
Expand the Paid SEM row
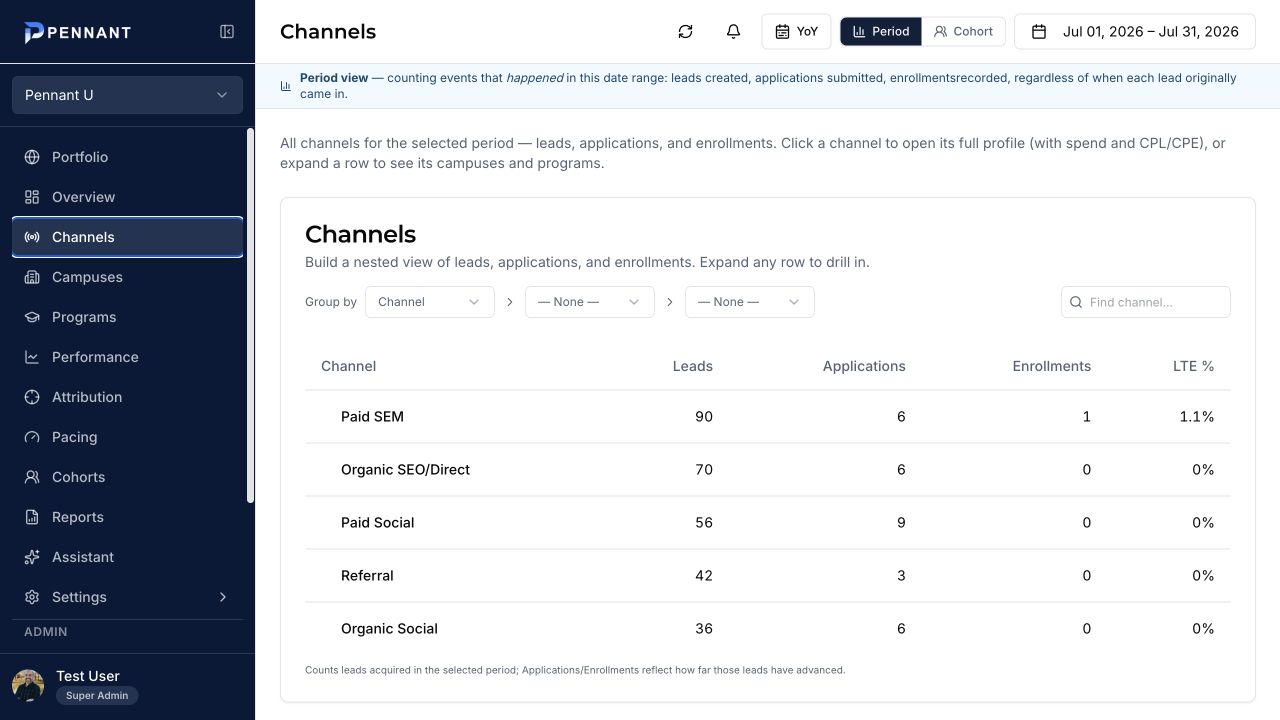point(767,417)
